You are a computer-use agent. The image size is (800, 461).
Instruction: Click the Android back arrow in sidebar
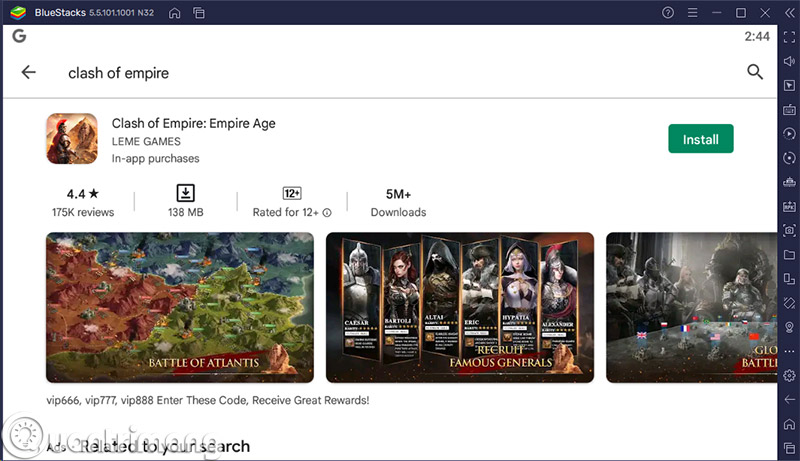(789, 400)
